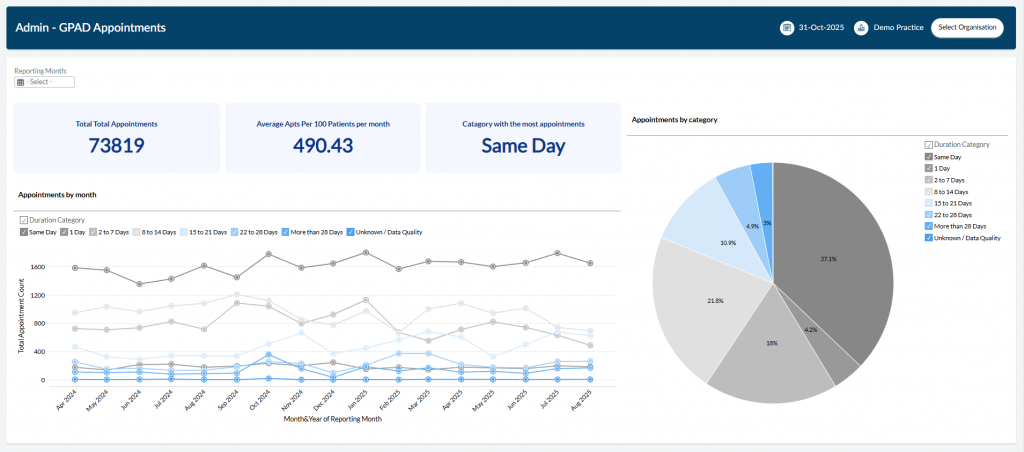Click calendar icon in Reporting Month selector
1024x452 pixels.
pyautogui.click(x=20, y=82)
